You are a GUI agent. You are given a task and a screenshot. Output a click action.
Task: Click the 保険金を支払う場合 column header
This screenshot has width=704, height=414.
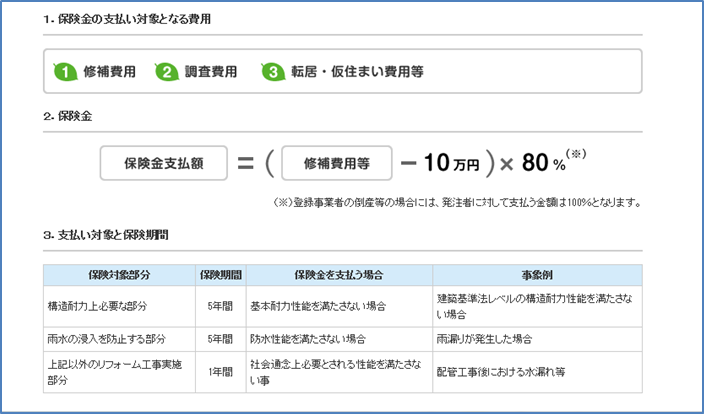[338, 274]
